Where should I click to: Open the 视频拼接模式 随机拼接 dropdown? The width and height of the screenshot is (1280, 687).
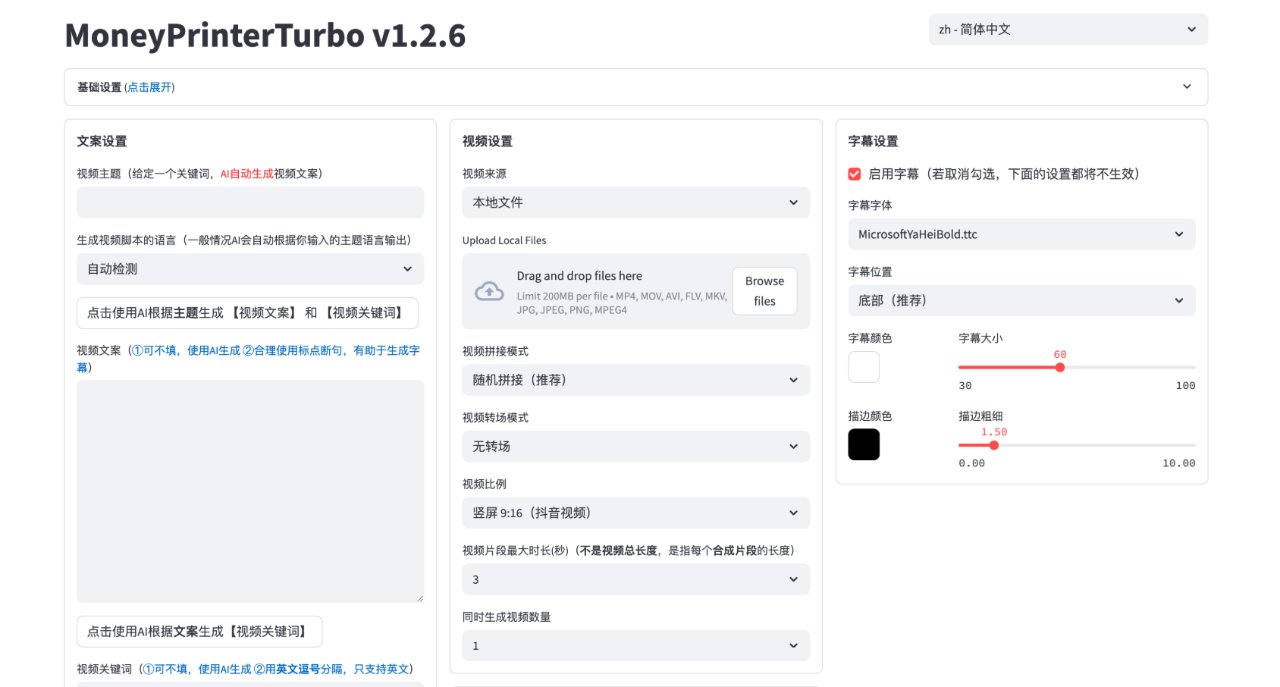(636, 380)
